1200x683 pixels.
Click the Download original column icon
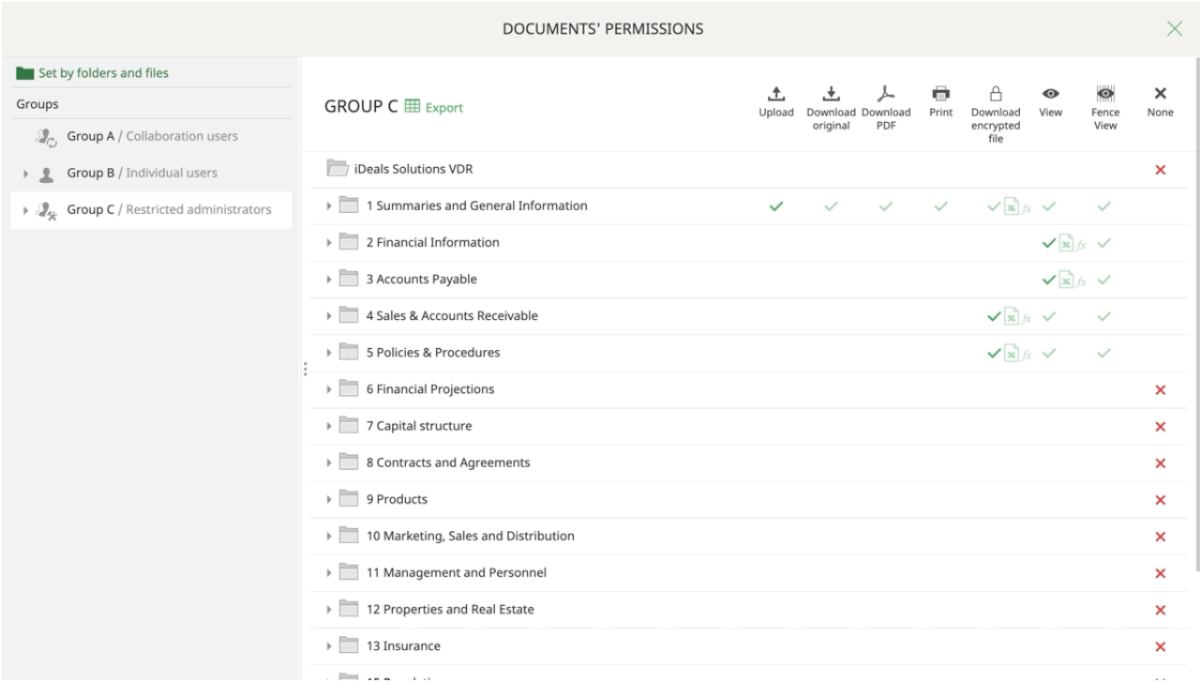pos(832,94)
